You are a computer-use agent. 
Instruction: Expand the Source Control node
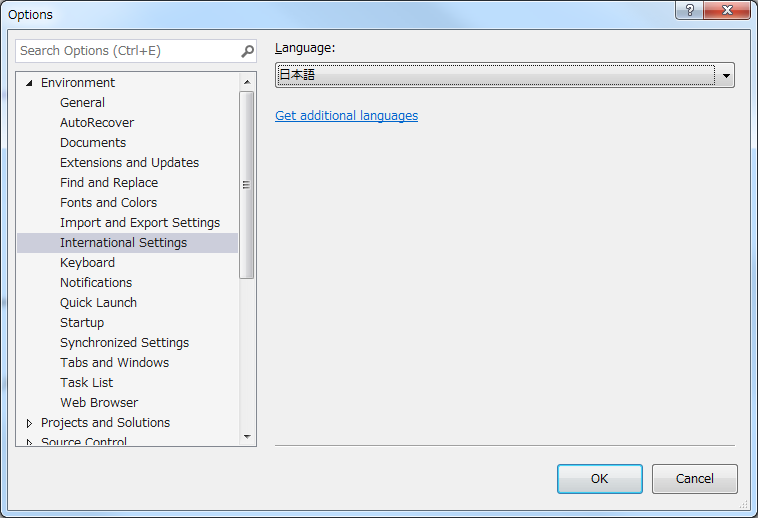29,441
